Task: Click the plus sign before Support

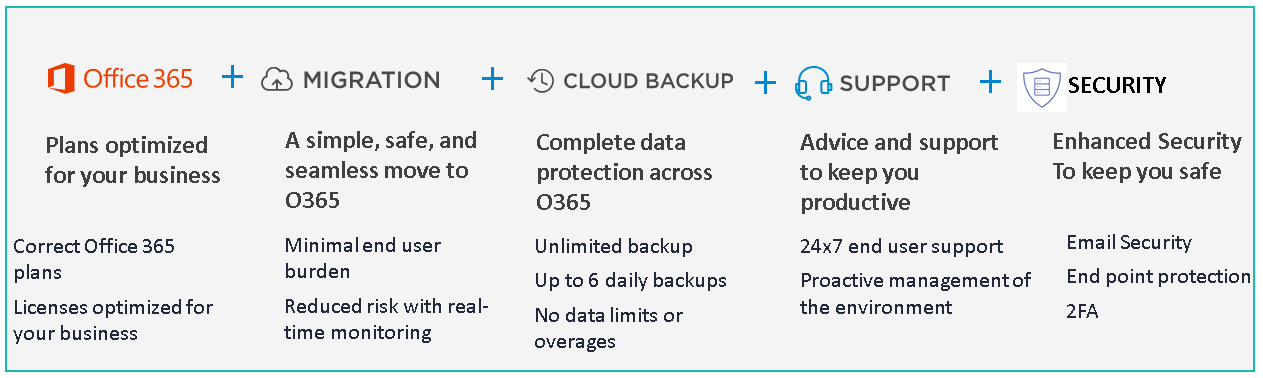Action: click(765, 83)
